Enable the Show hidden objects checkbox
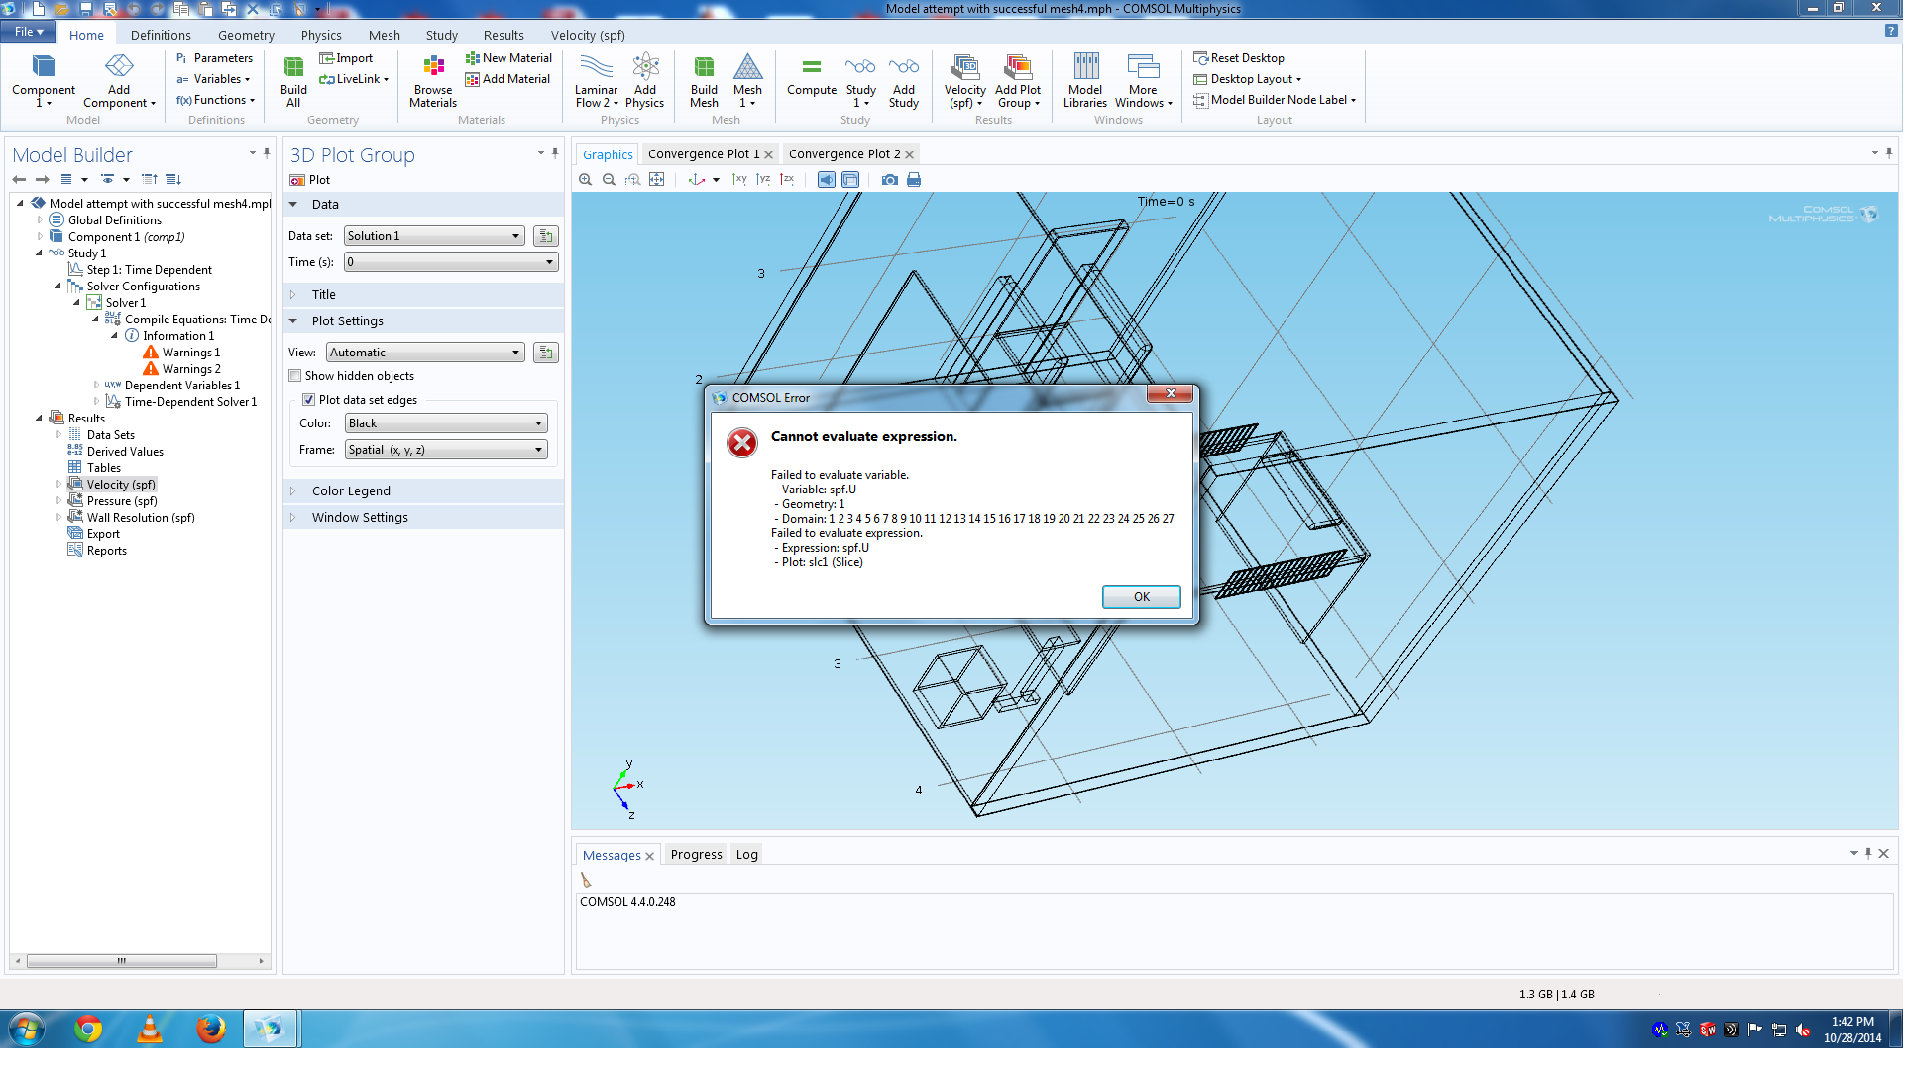The height and width of the screenshot is (1080, 1920). click(x=295, y=376)
